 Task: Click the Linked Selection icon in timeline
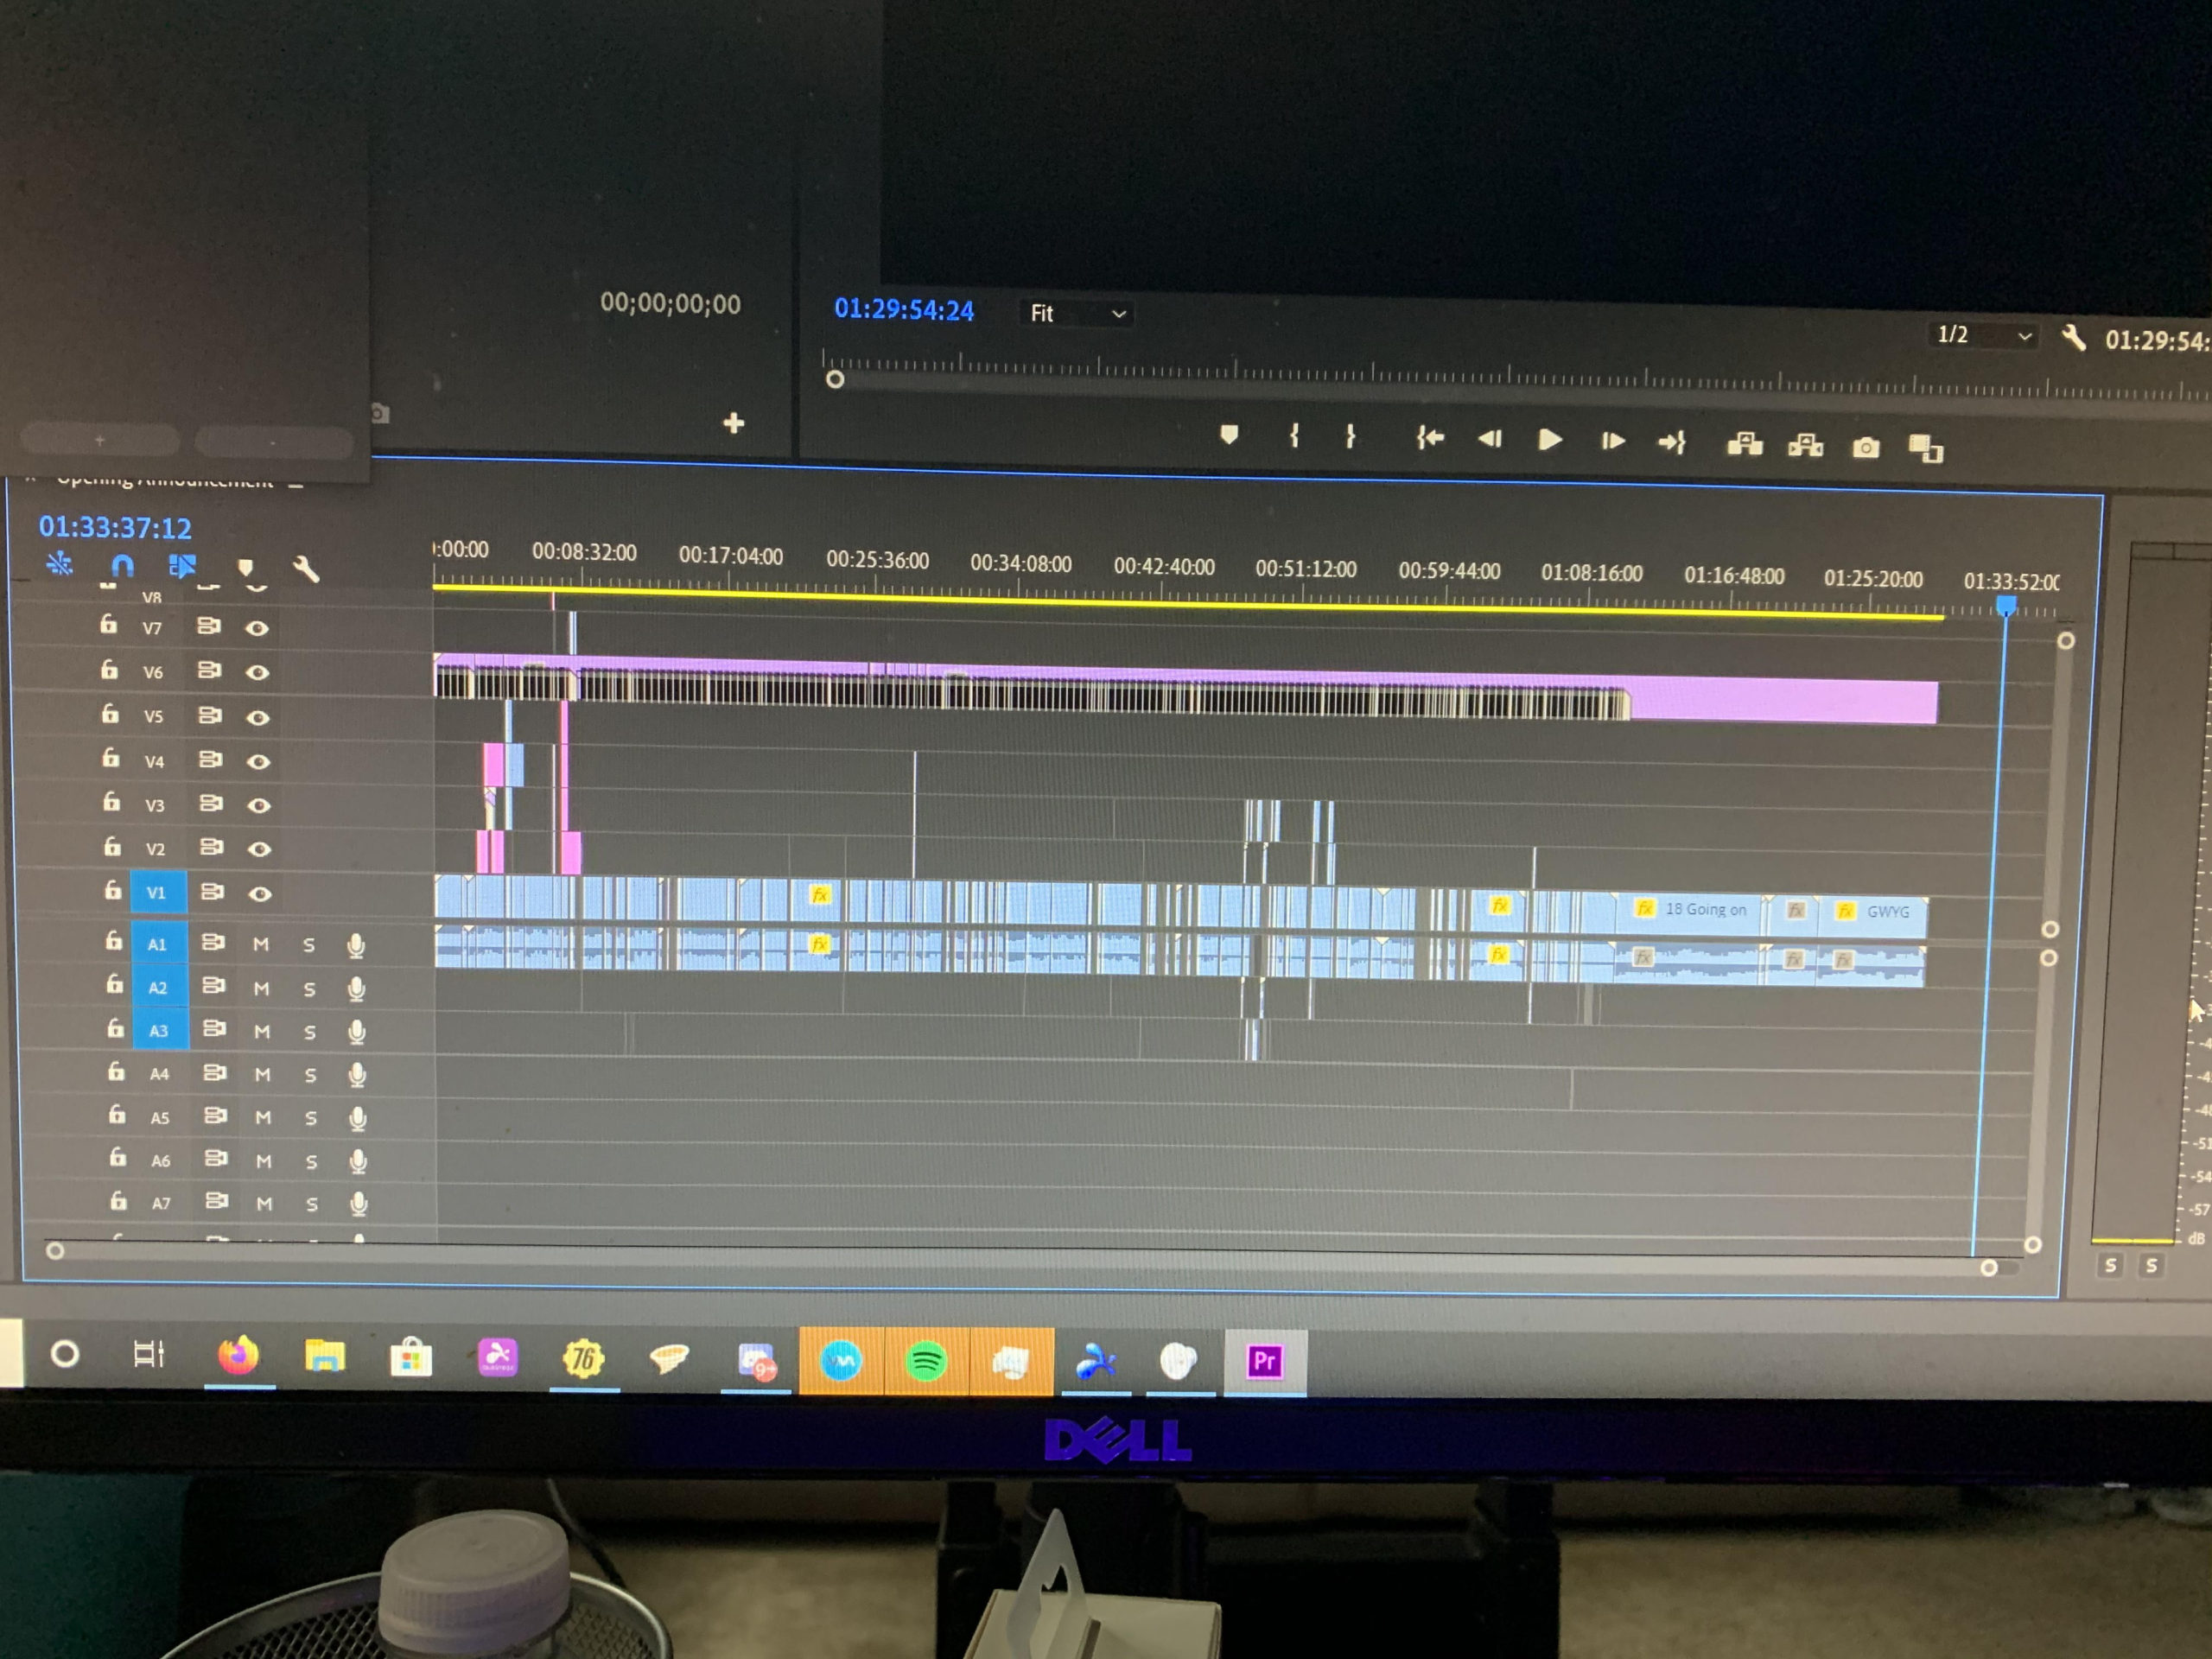pos(182,566)
